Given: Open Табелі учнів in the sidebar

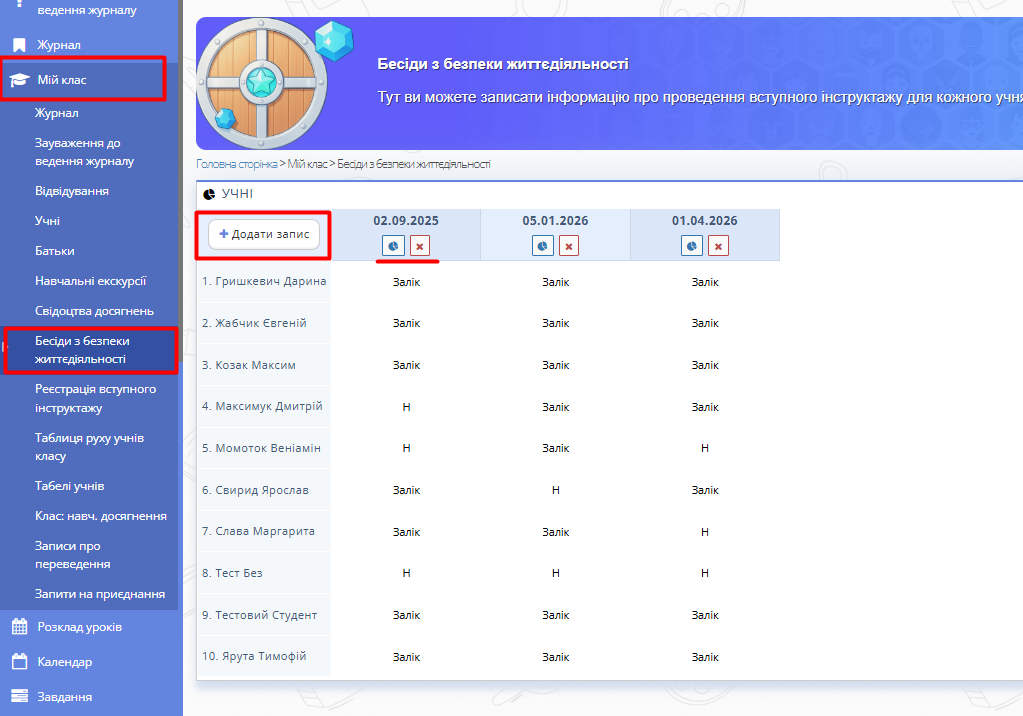Looking at the screenshot, I should point(70,486).
